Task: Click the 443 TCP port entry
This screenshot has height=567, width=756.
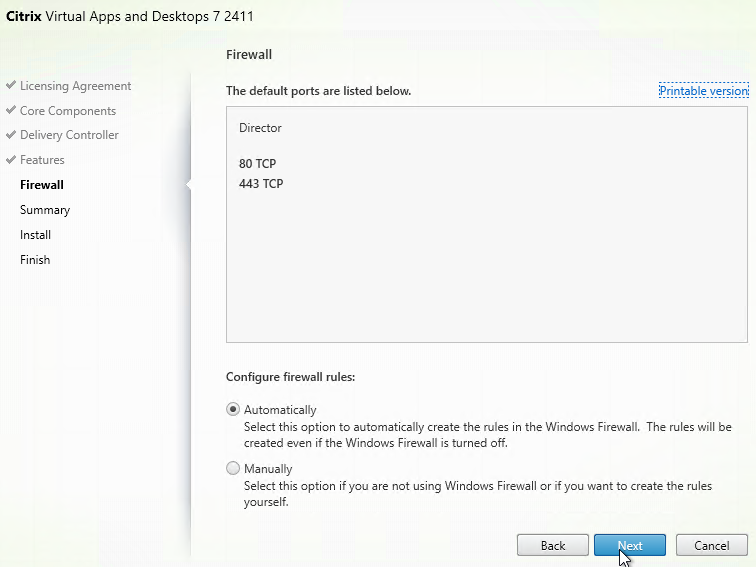Action: coord(261,184)
